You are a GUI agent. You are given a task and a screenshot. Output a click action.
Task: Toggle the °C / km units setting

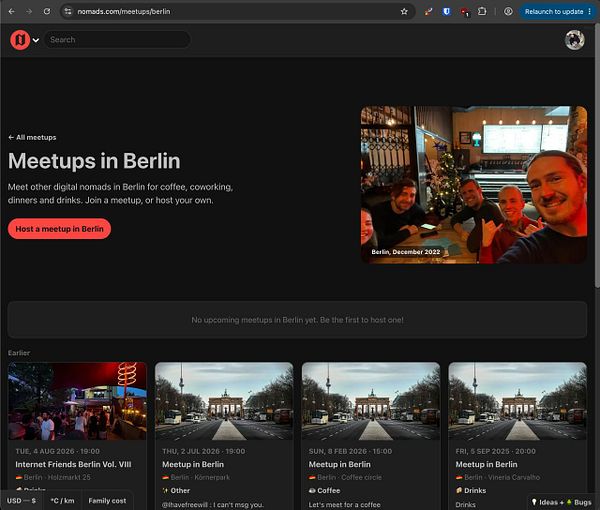pyautogui.click(x=63, y=500)
